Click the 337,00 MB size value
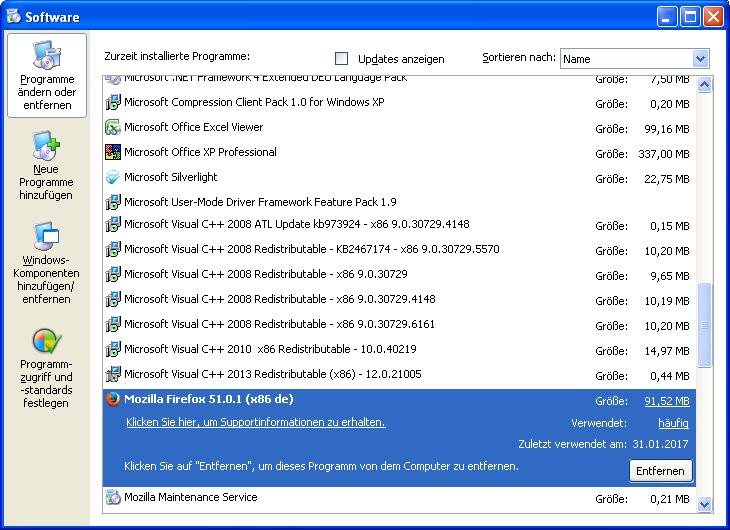The height and width of the screenshot is (530, 730). tap(664, 154)
